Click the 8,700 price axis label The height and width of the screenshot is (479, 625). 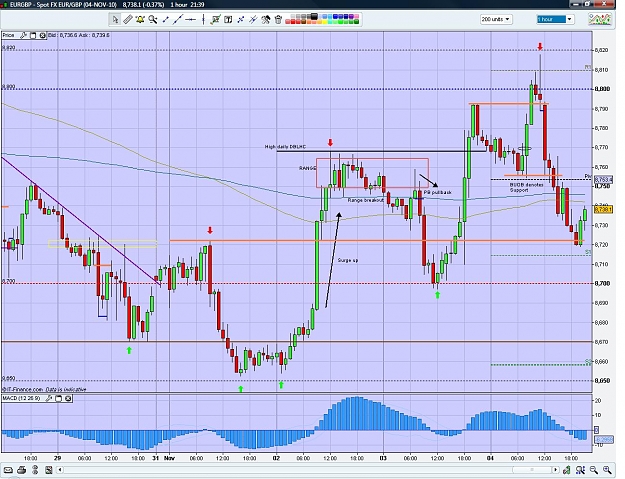602,283
